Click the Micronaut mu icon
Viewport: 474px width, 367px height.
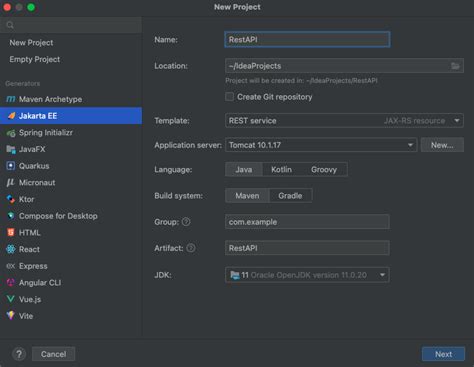[x=11, y=182]
